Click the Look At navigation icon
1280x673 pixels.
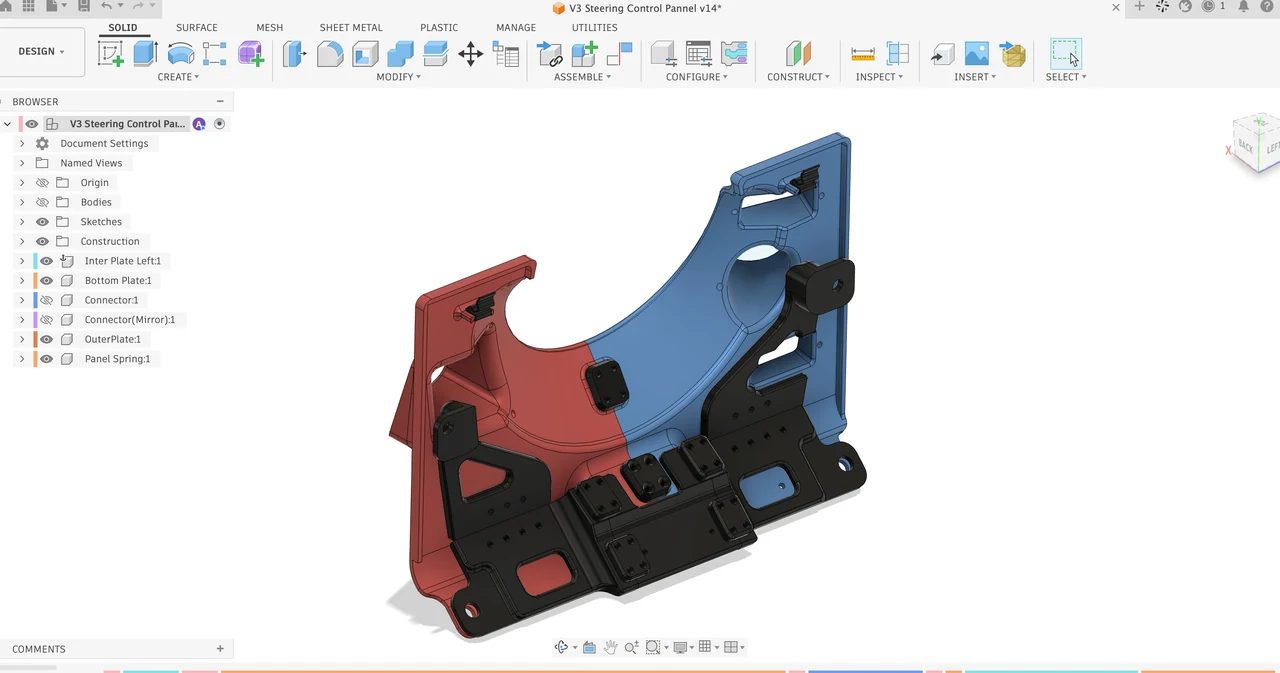(589, 647)
